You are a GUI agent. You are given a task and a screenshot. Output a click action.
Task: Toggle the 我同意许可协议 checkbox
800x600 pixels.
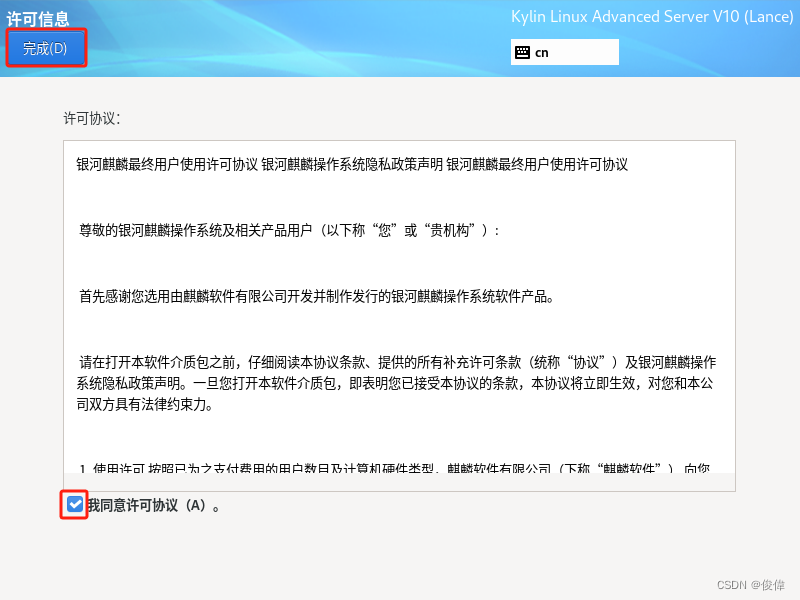pos(74,505)
